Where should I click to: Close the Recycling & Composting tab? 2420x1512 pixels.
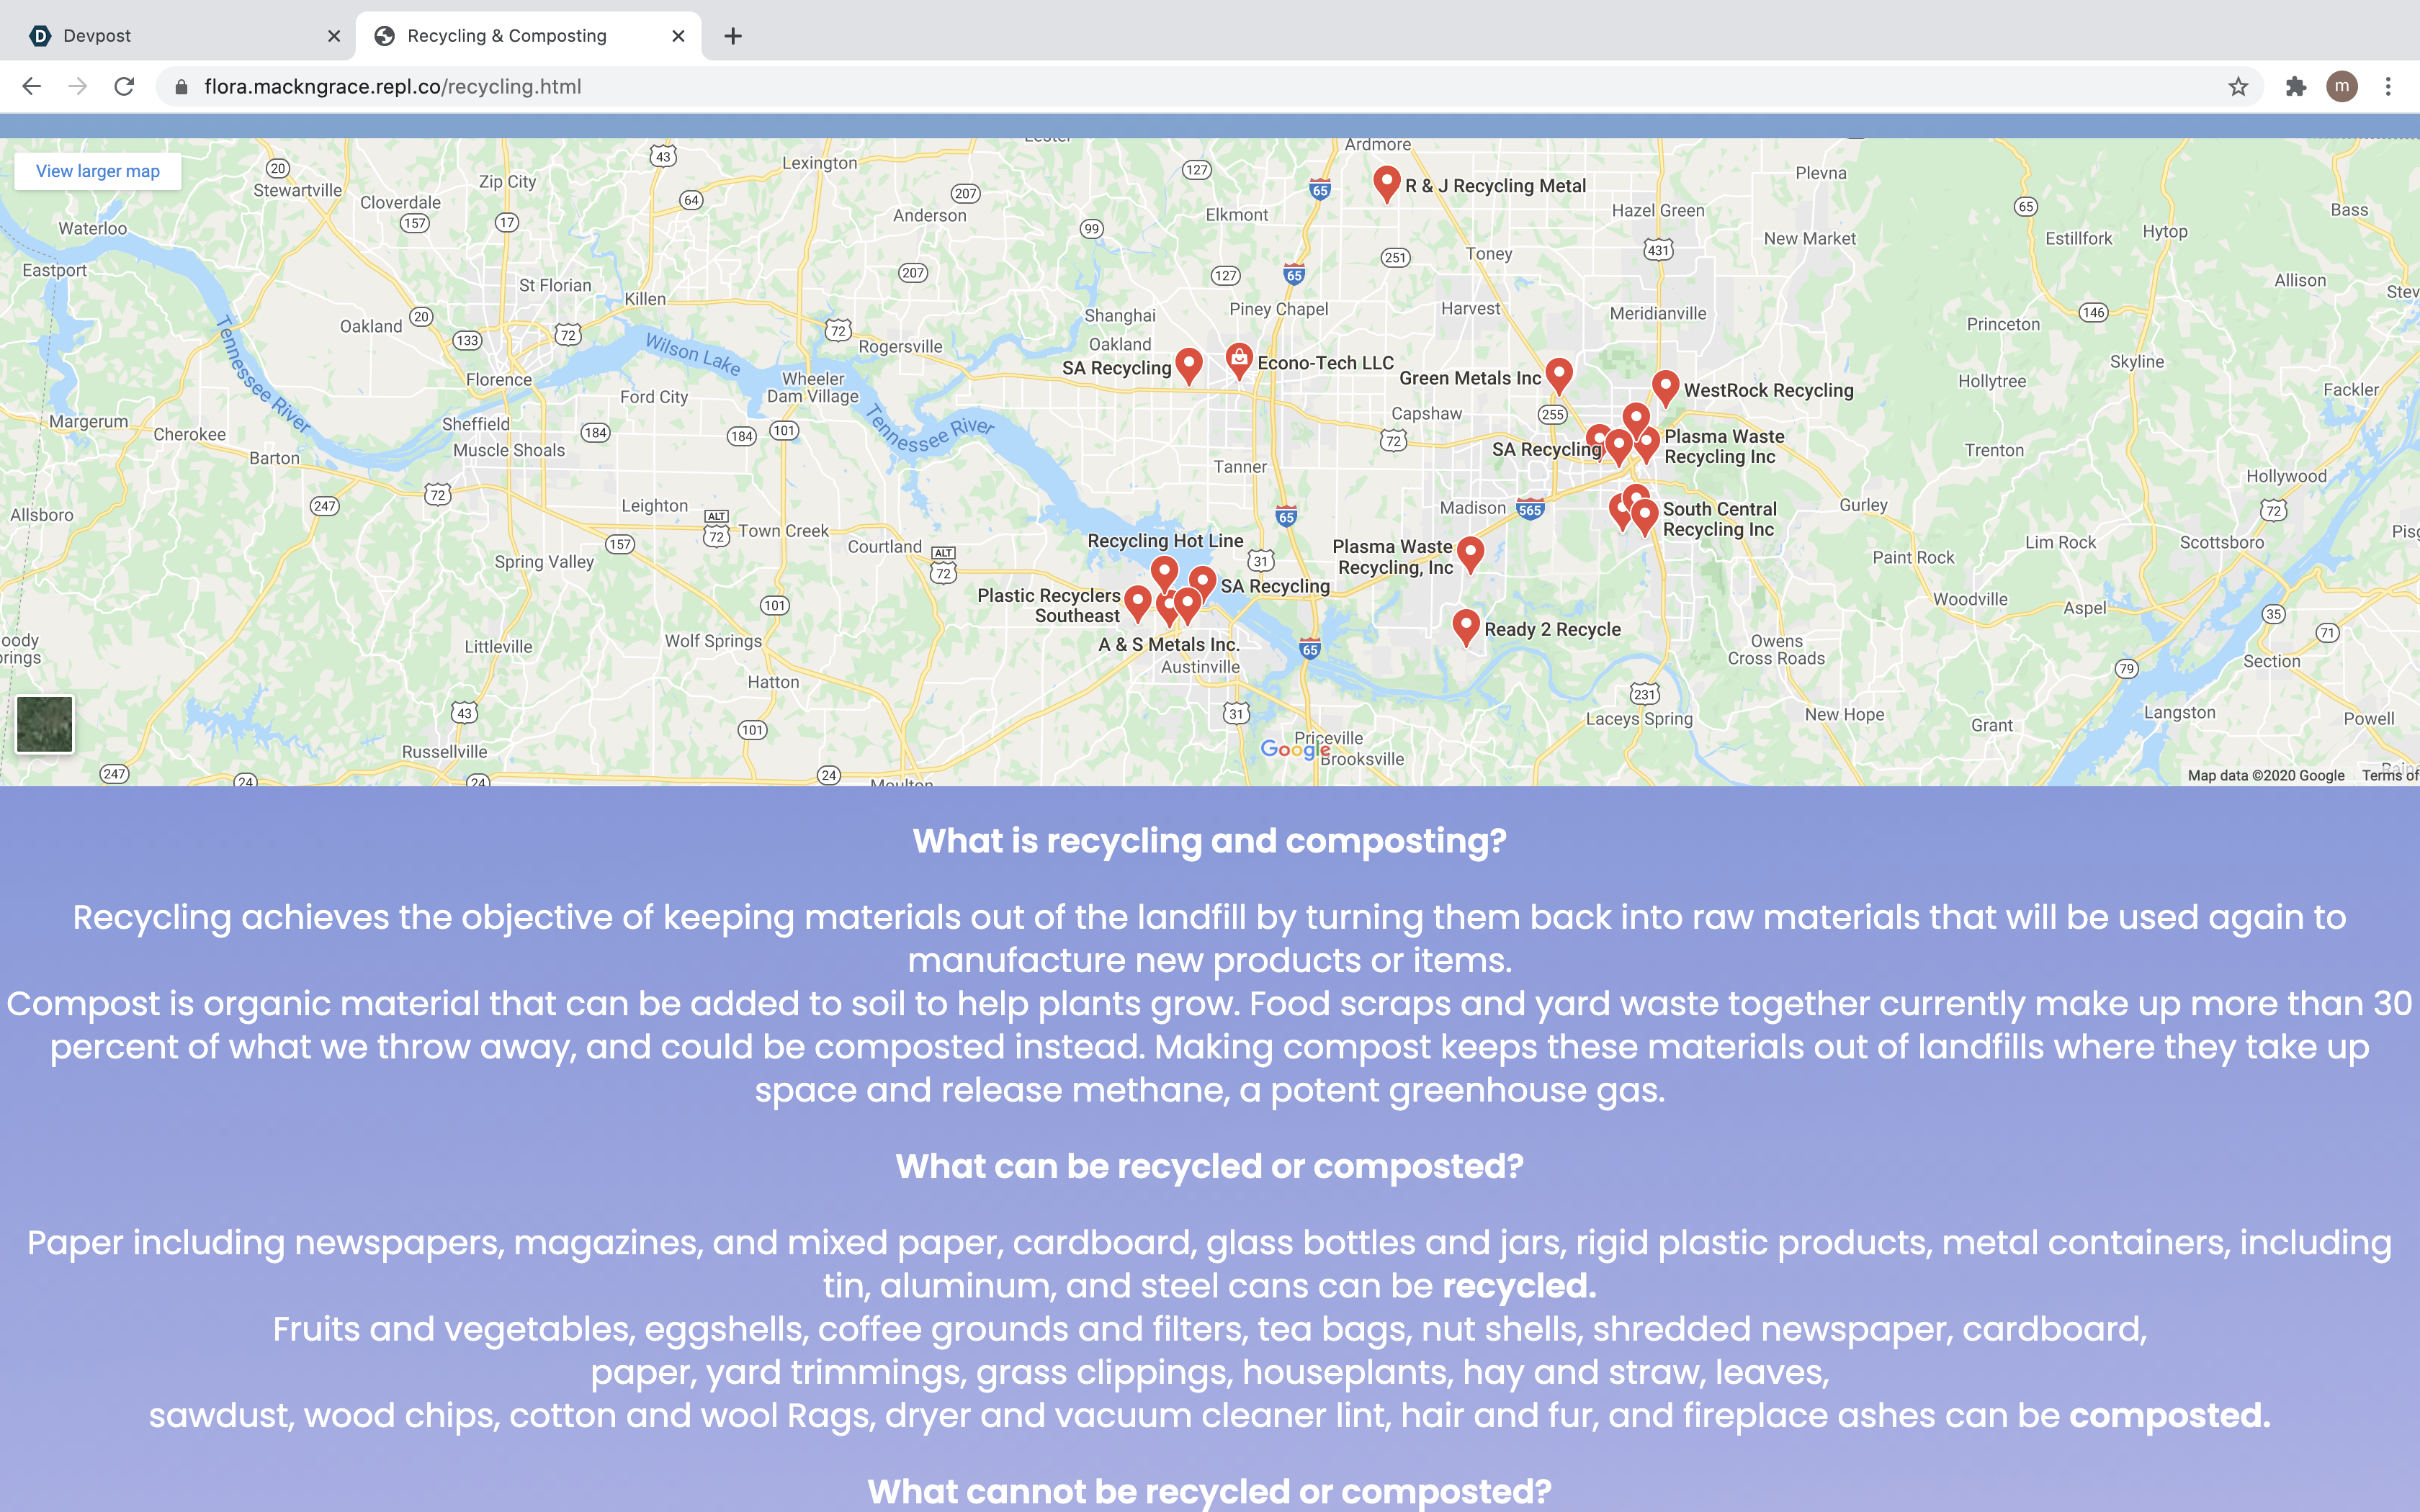(678, 36)
